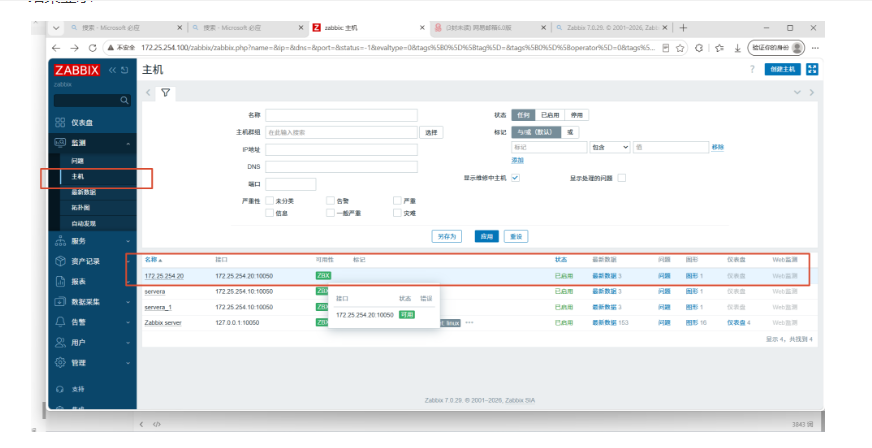Open browser tab list dropdown arrow

[x=56, y=28]
